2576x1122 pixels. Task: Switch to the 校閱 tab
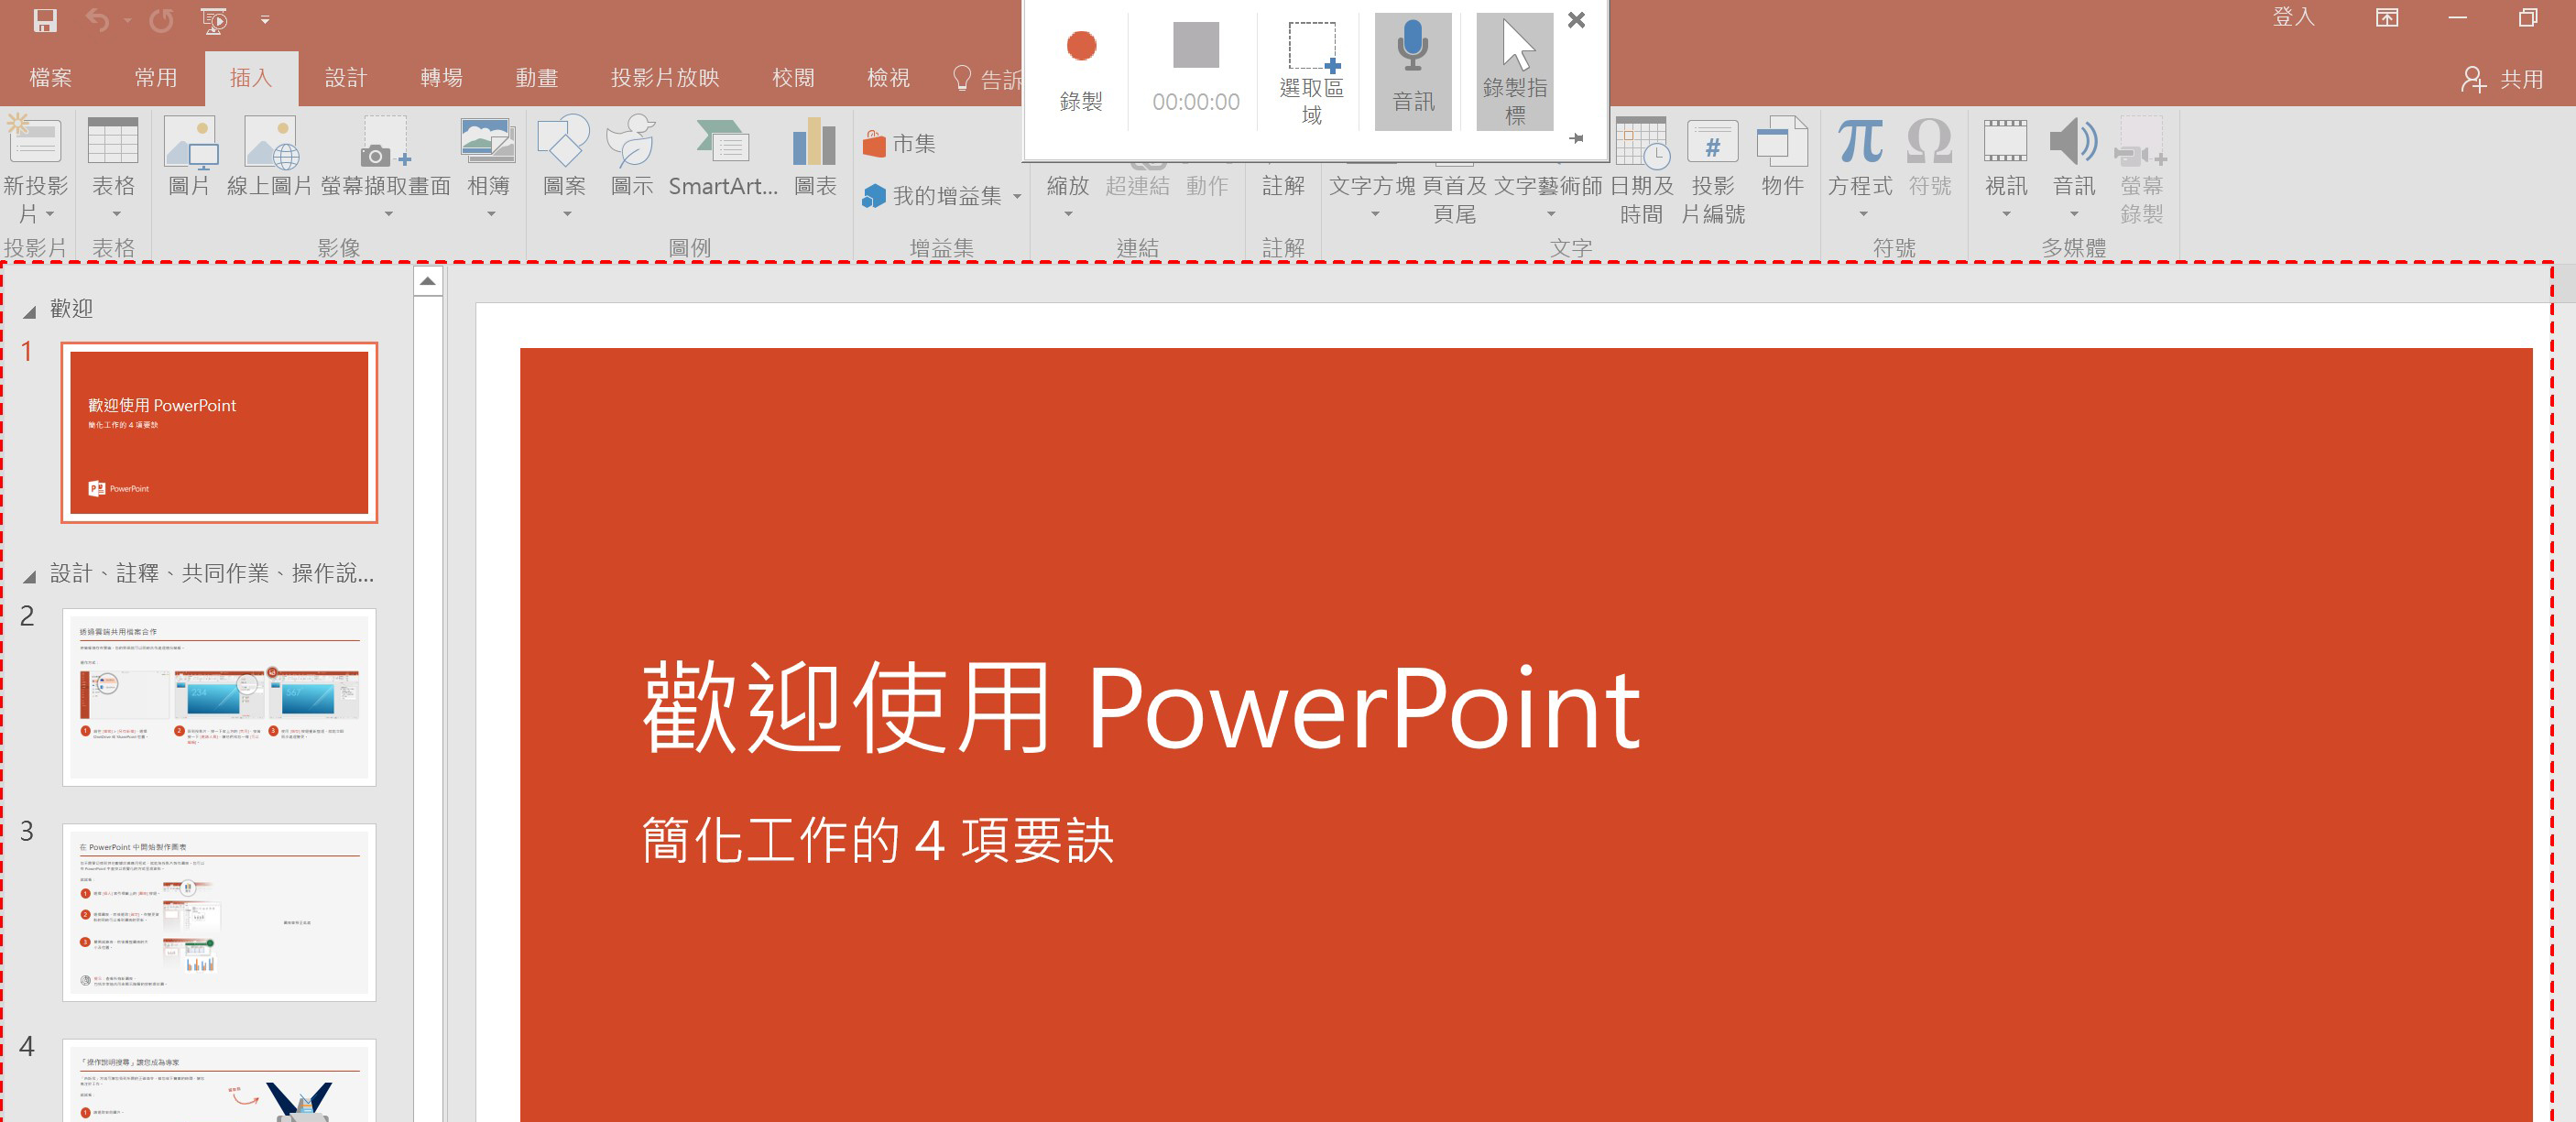793,78
